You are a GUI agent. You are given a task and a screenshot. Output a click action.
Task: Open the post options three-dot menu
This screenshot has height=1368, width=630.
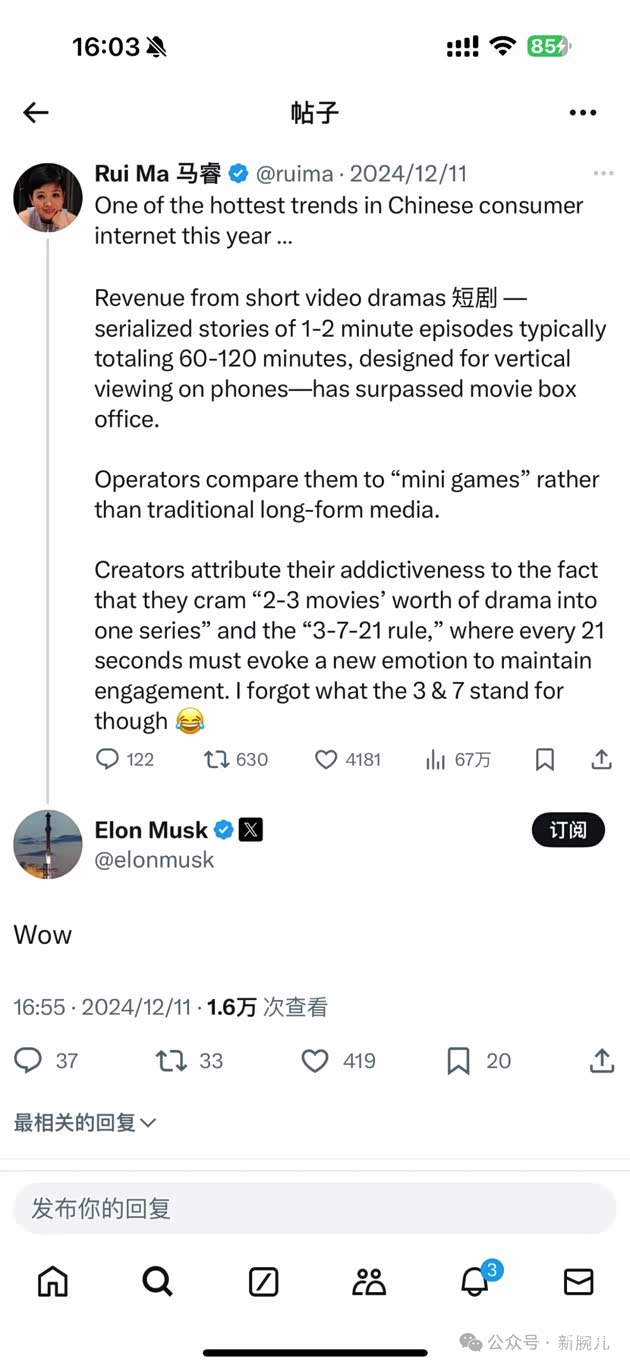click(x=582, y=112)
